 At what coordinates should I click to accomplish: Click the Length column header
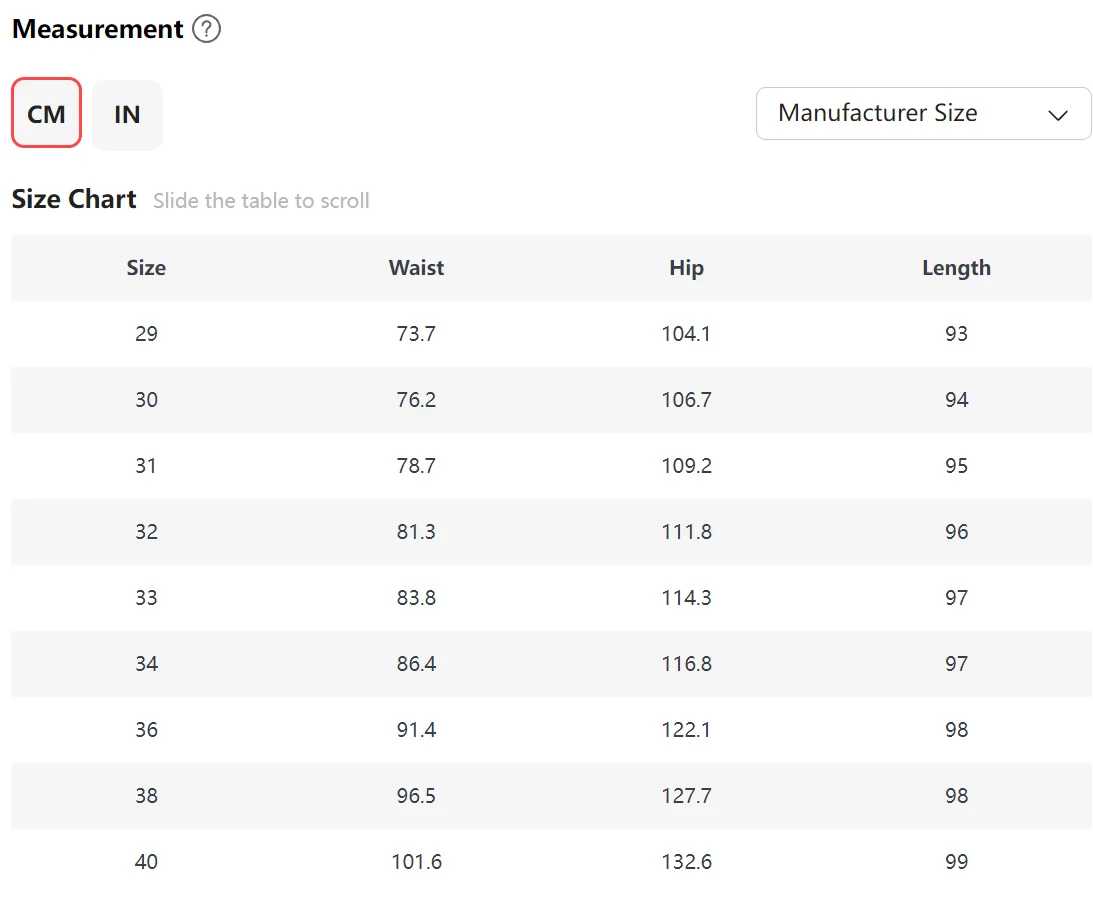coord(956,268)
